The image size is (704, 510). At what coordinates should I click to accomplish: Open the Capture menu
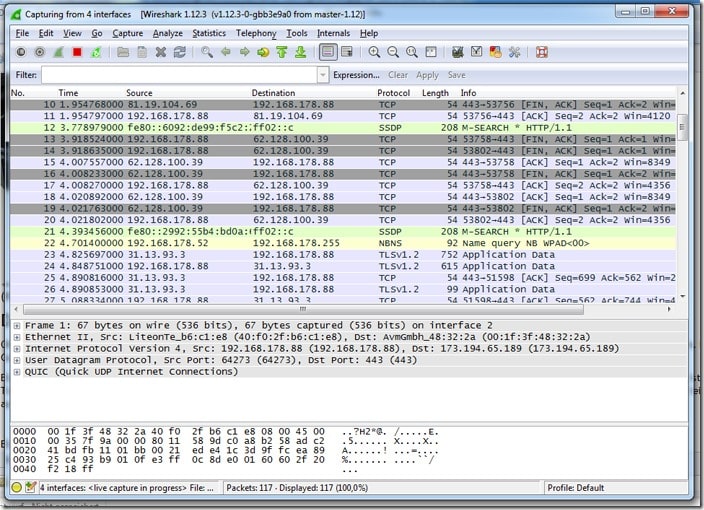(x=128, y=33)
